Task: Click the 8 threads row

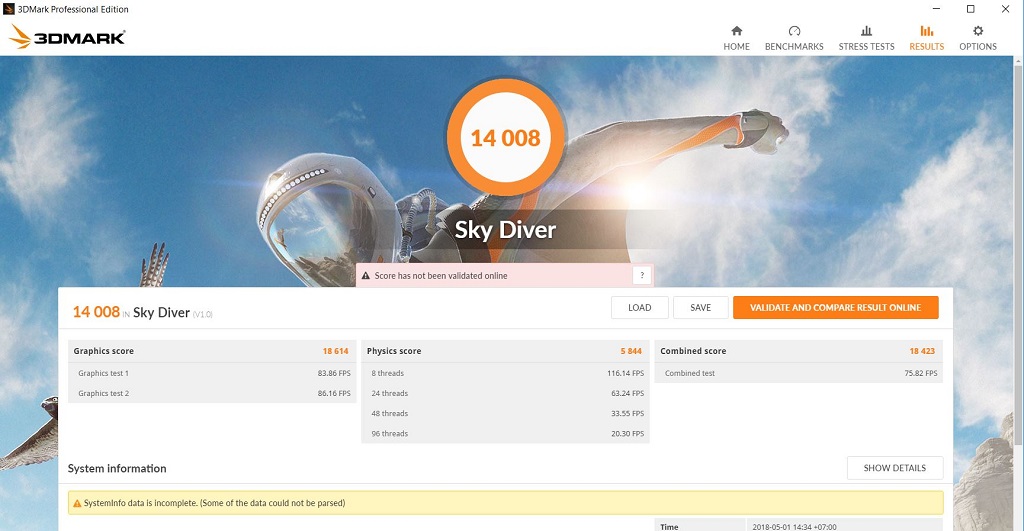Action: pyautogui.click(x=505, y=373)
